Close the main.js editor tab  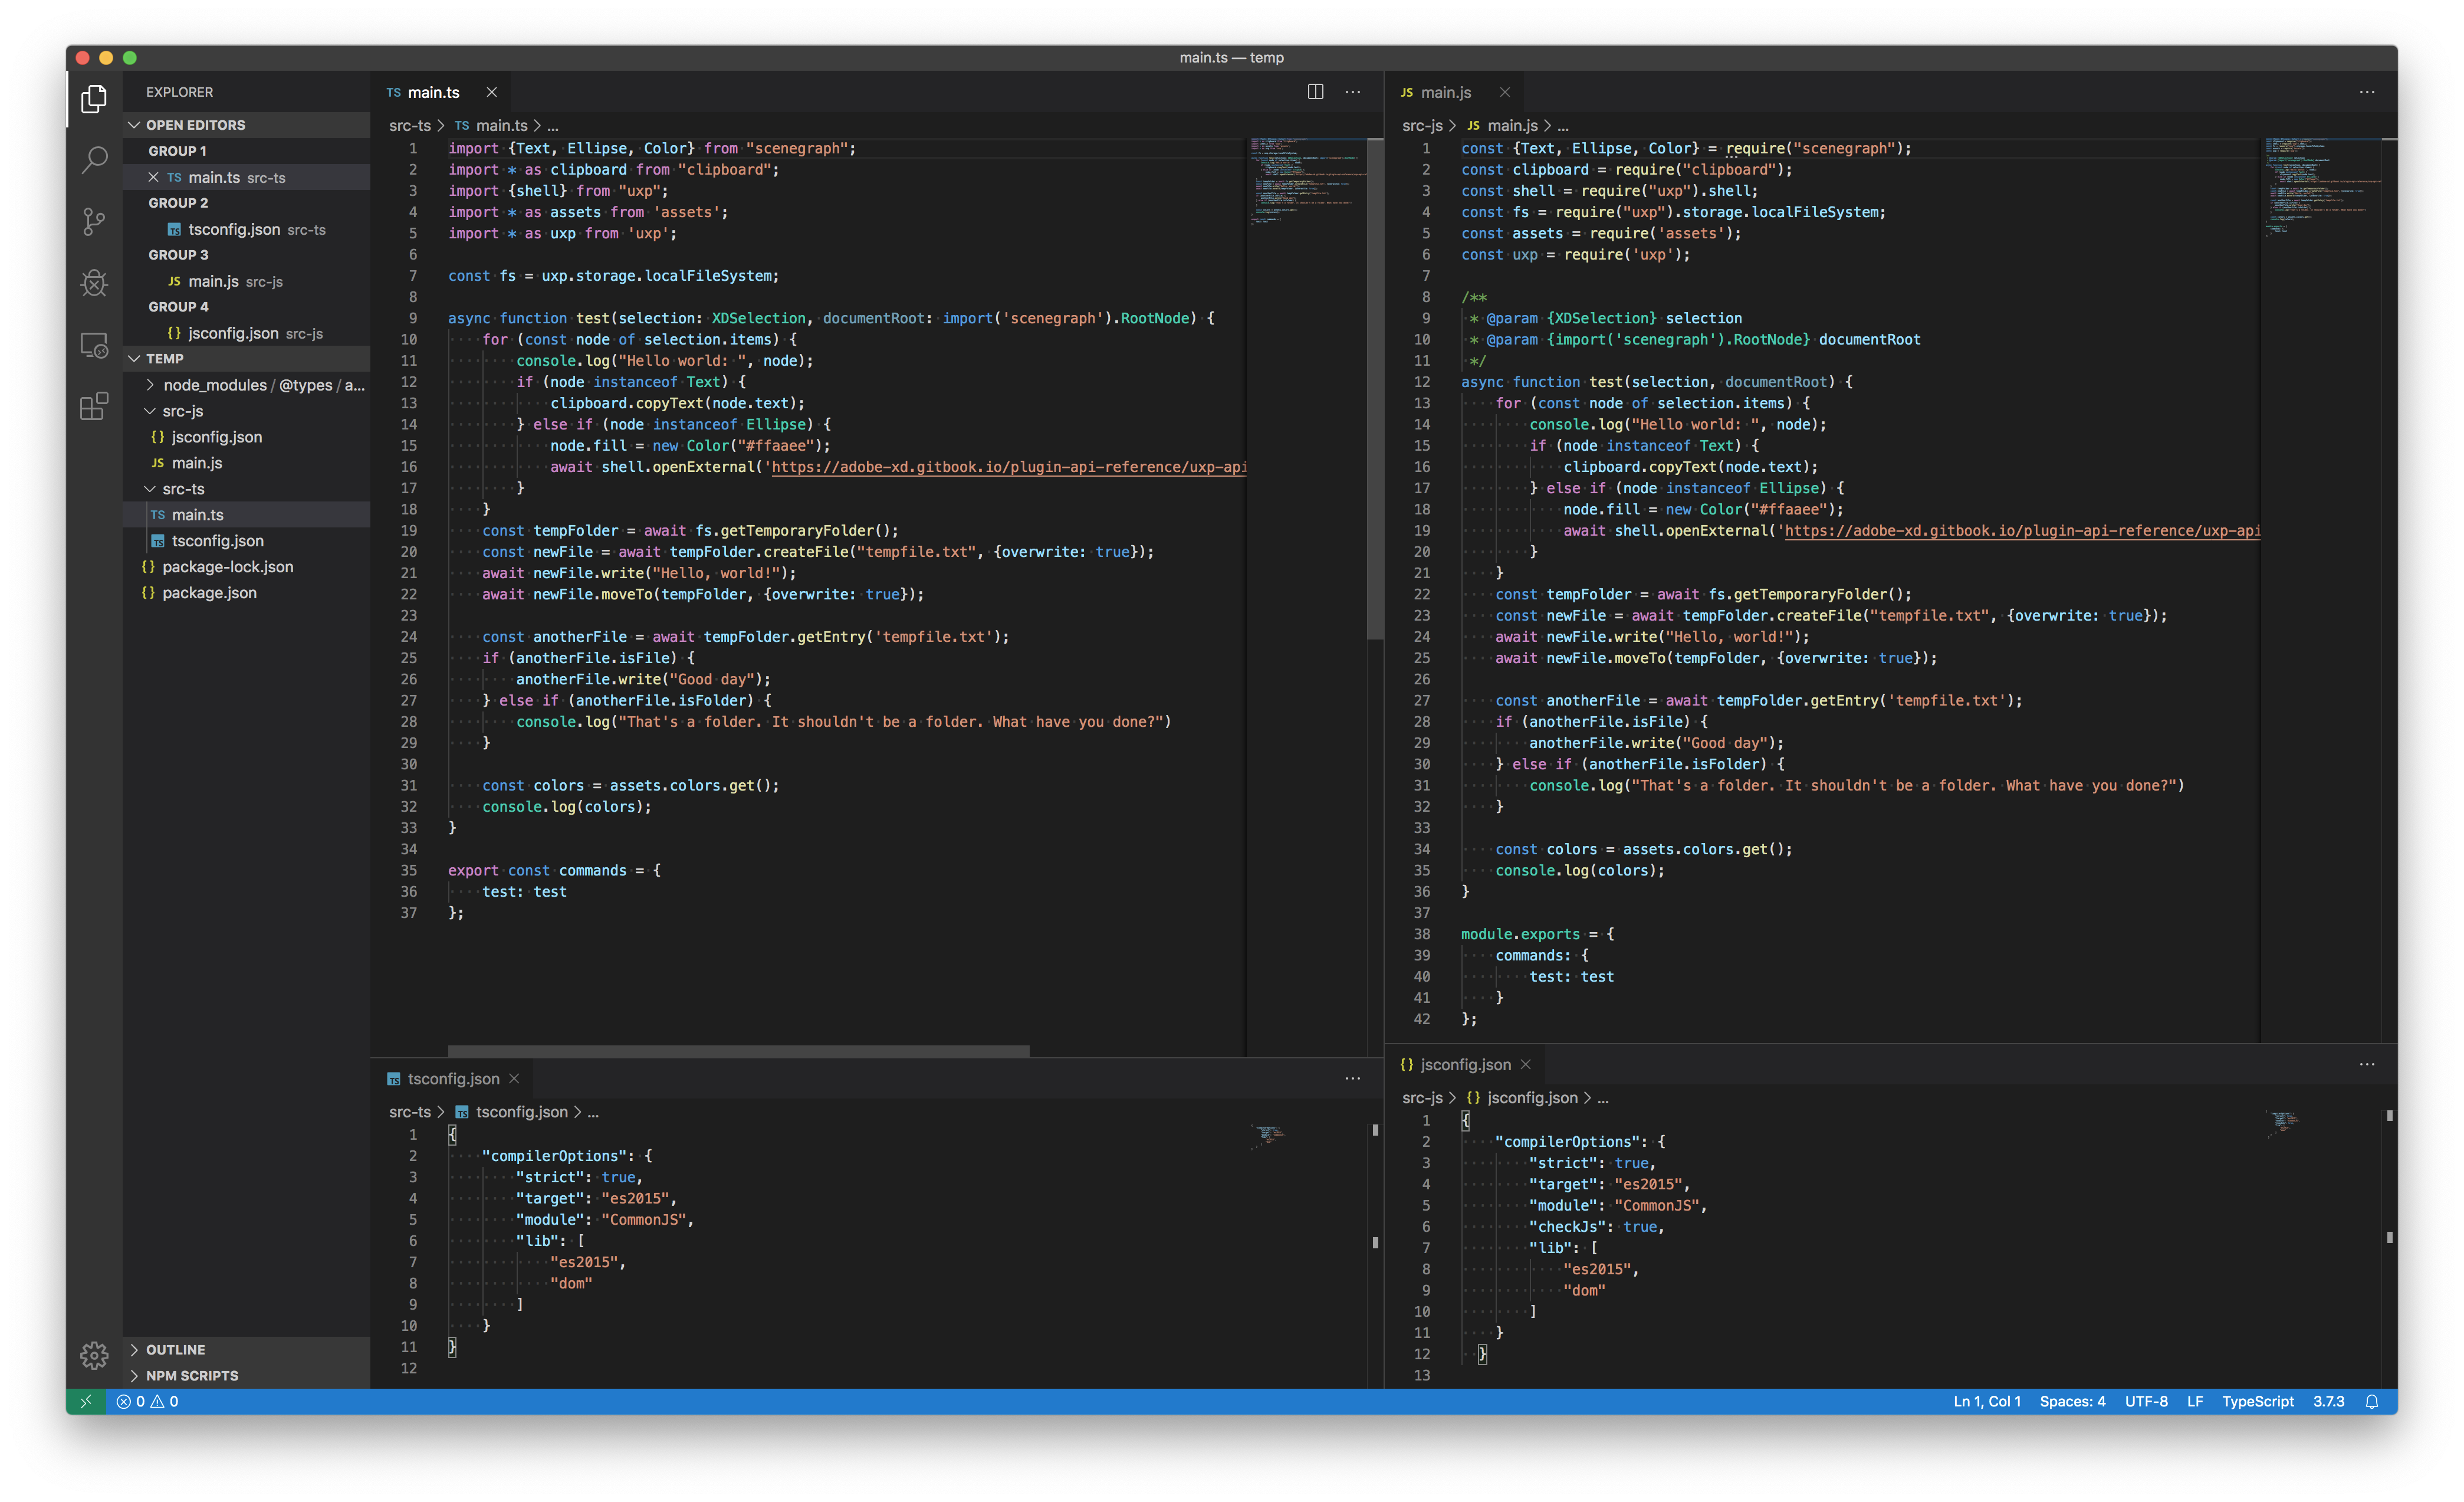coord(1505,92)
